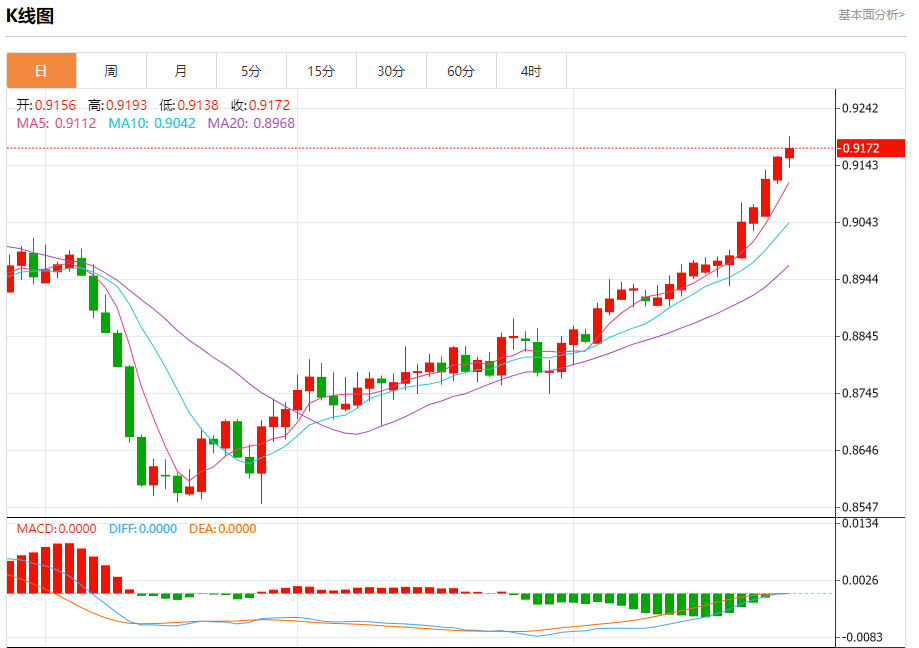The image size is (919, 648).
Task: Click the MA10: 0.9042 legend
Action: [x=152, y=123]
